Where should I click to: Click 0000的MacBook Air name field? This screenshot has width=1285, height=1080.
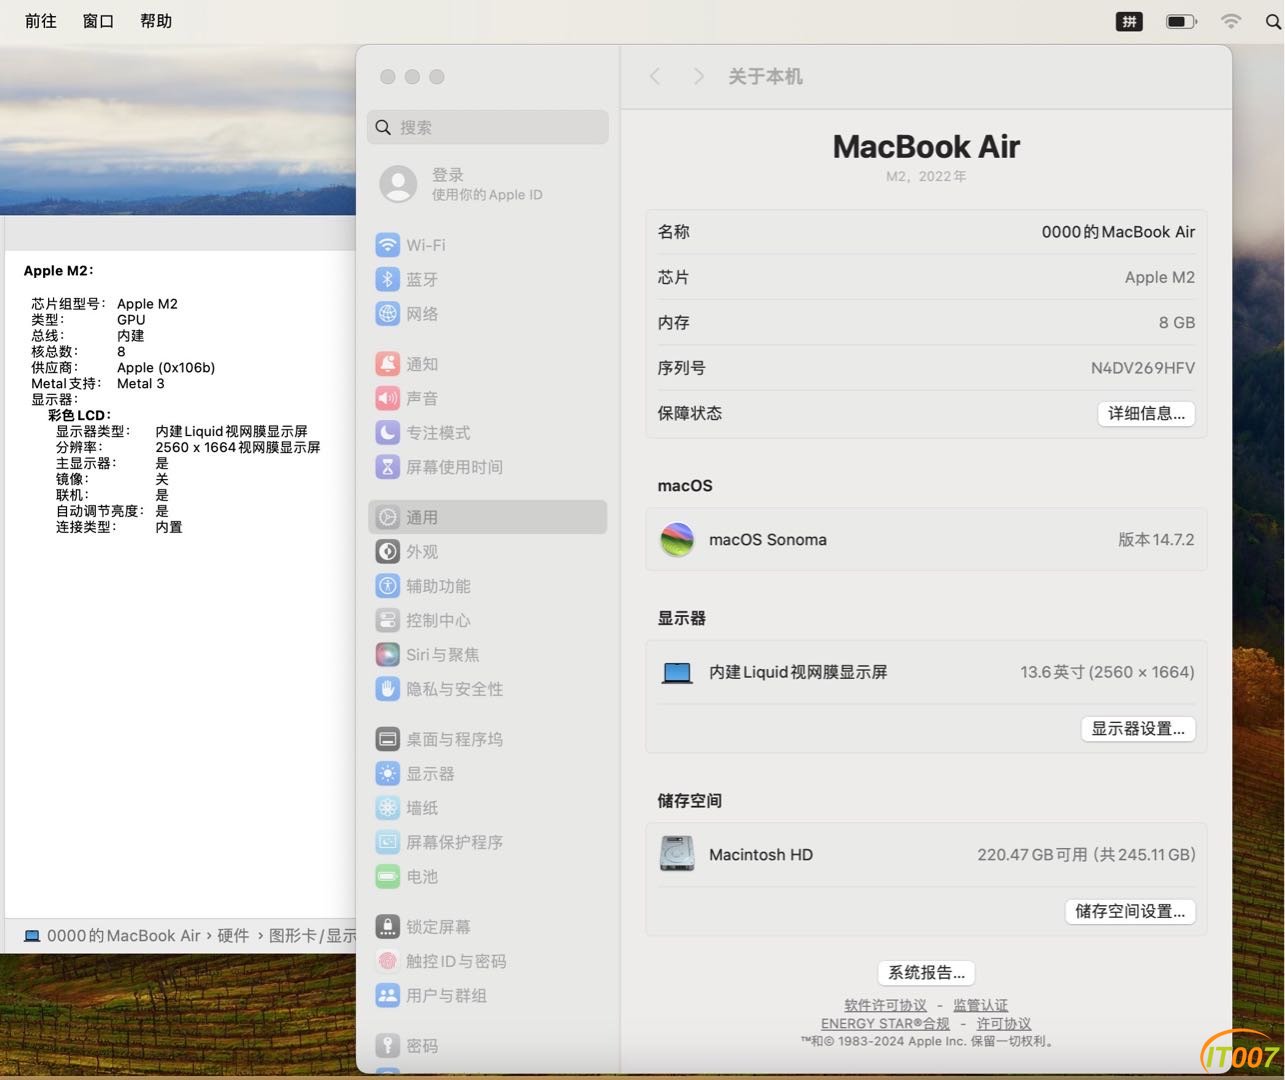(x=1118, y=232)
